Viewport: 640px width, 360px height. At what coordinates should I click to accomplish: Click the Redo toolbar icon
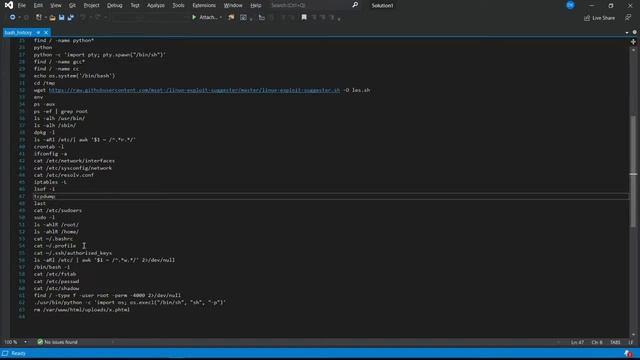coord(98,17)
